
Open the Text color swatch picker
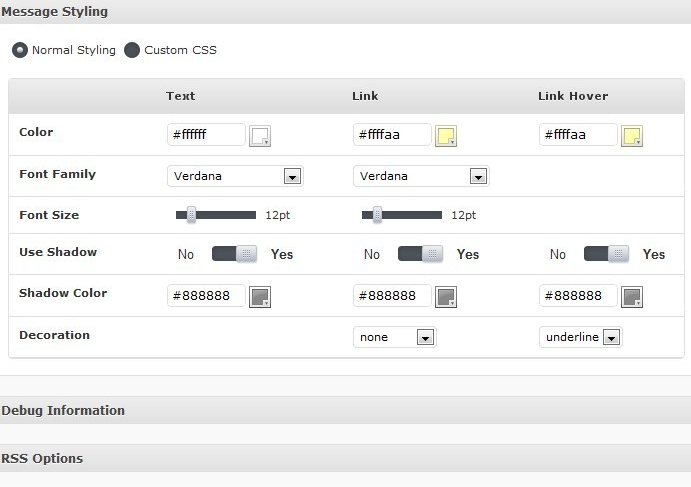pyautogui.click(x=260, y=136)
